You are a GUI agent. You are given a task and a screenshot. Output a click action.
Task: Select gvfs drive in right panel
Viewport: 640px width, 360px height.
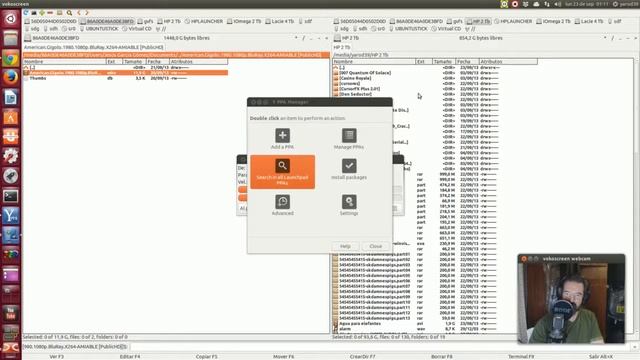click(454, 21)
